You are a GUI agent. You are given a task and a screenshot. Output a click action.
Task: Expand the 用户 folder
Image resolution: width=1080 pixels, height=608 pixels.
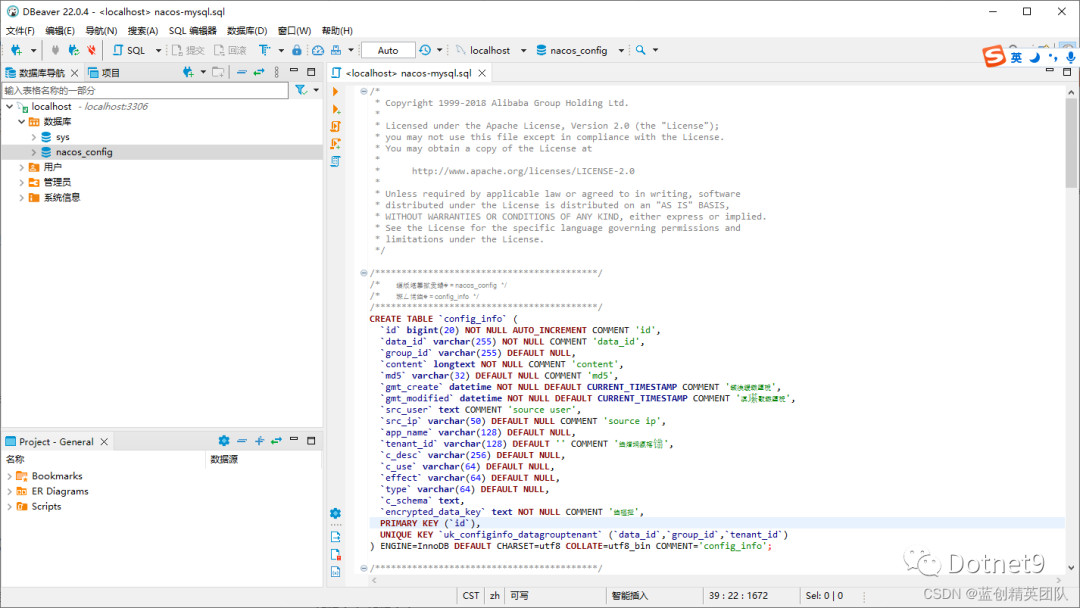point(22,167)
